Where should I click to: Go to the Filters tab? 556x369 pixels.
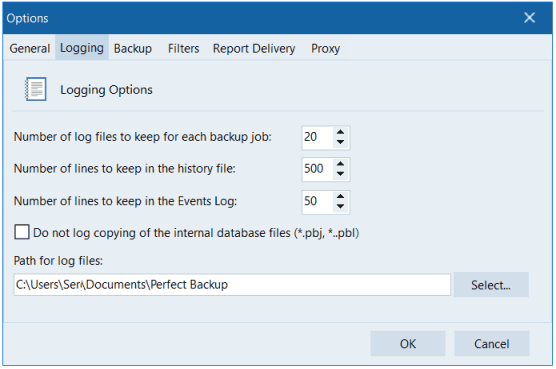(183, 48)
